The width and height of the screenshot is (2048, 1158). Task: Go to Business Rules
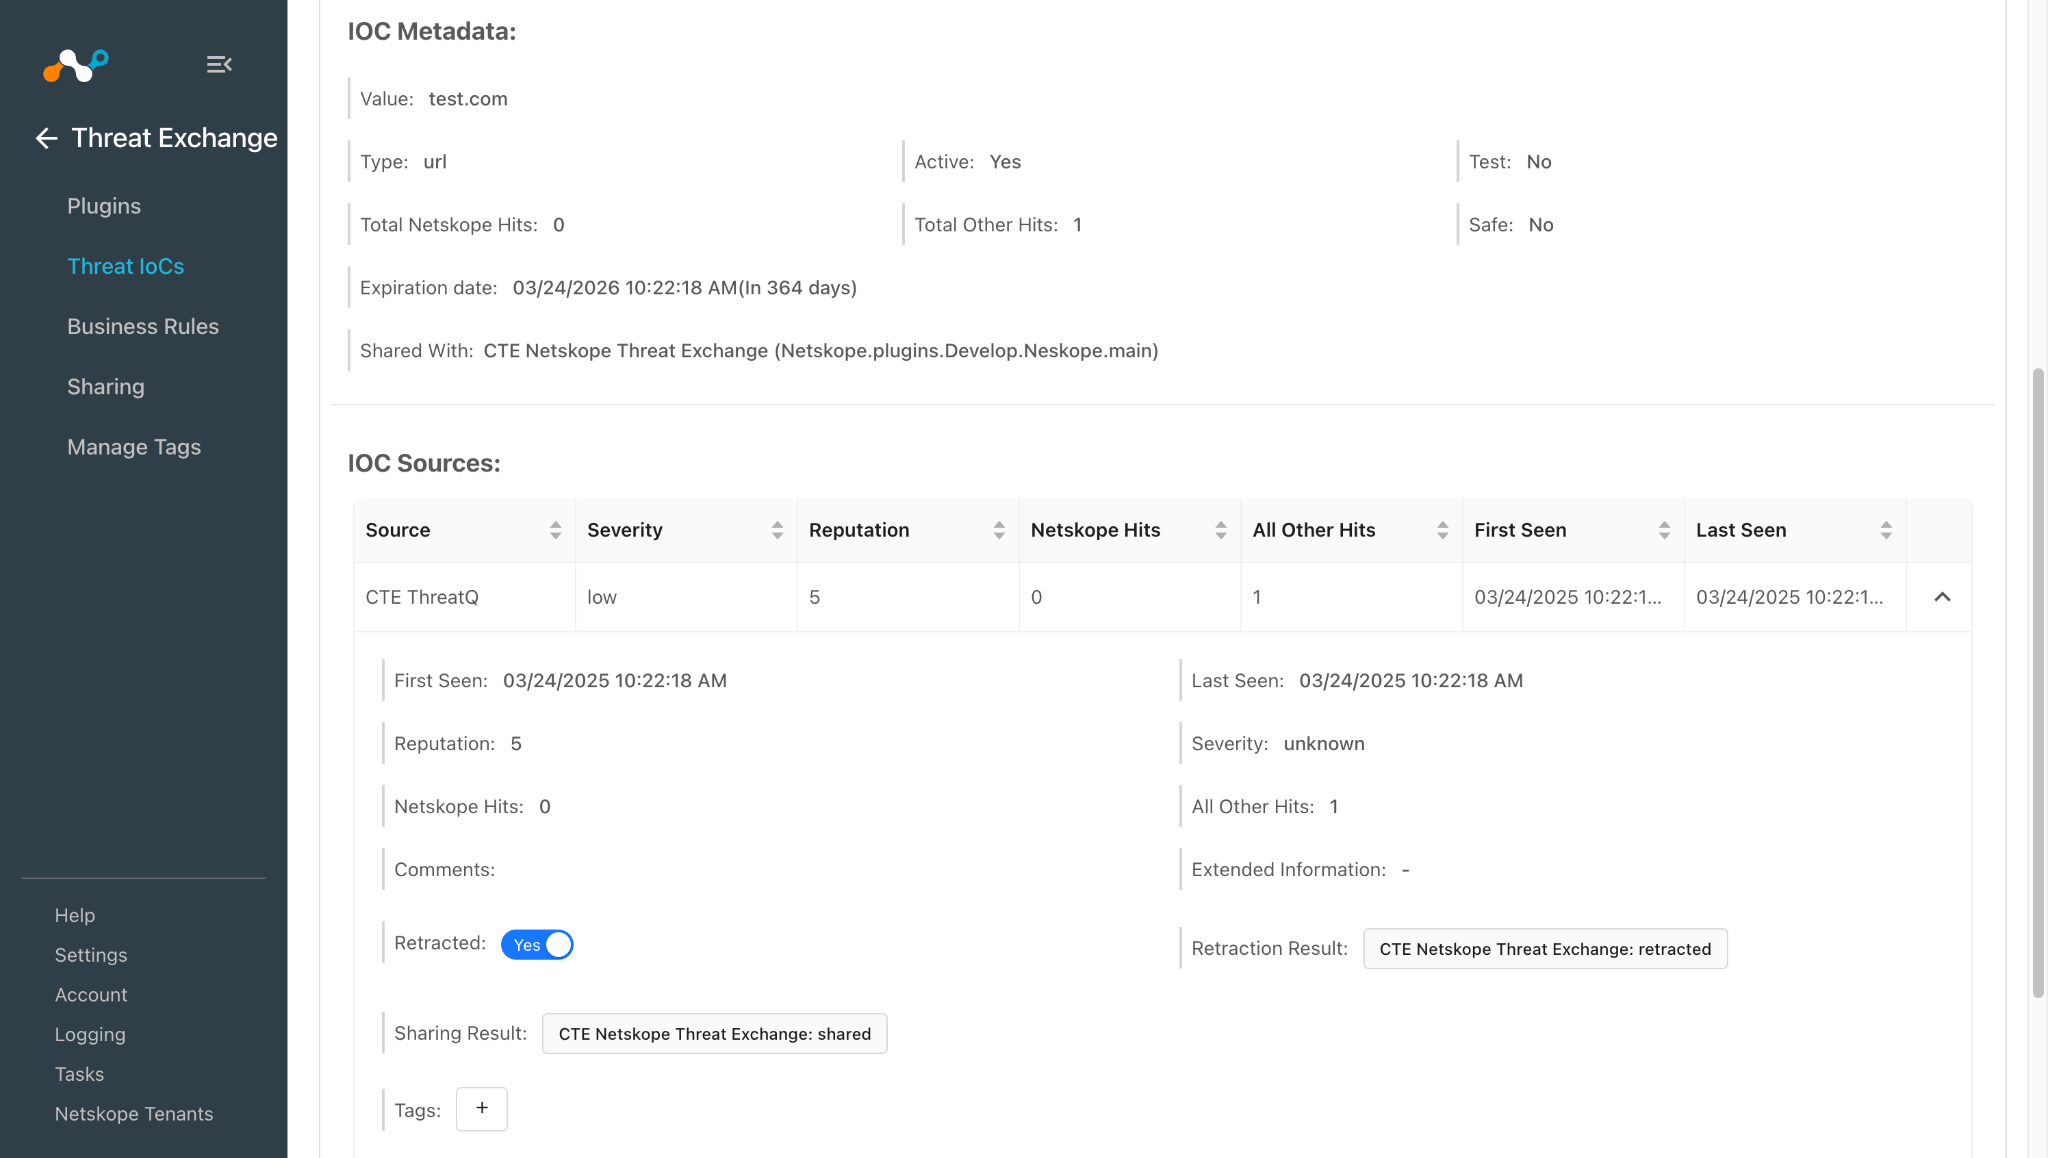[143, 326]
